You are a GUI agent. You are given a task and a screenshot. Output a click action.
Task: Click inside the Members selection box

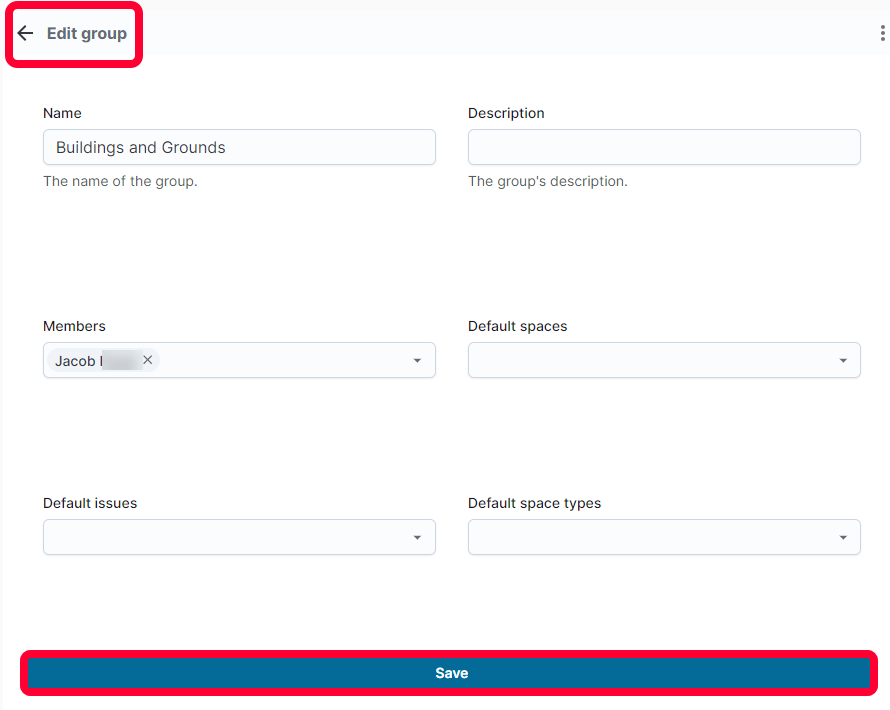tap(239, 360)
